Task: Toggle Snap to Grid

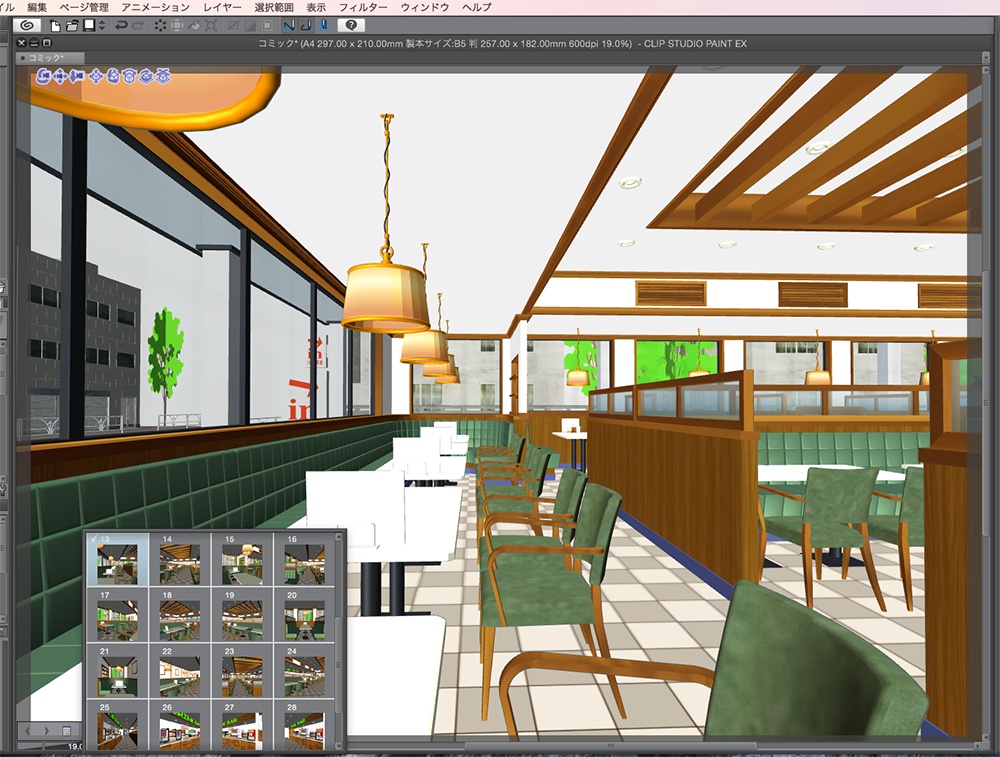Action: pyautogui.click(x=323, y=26)
